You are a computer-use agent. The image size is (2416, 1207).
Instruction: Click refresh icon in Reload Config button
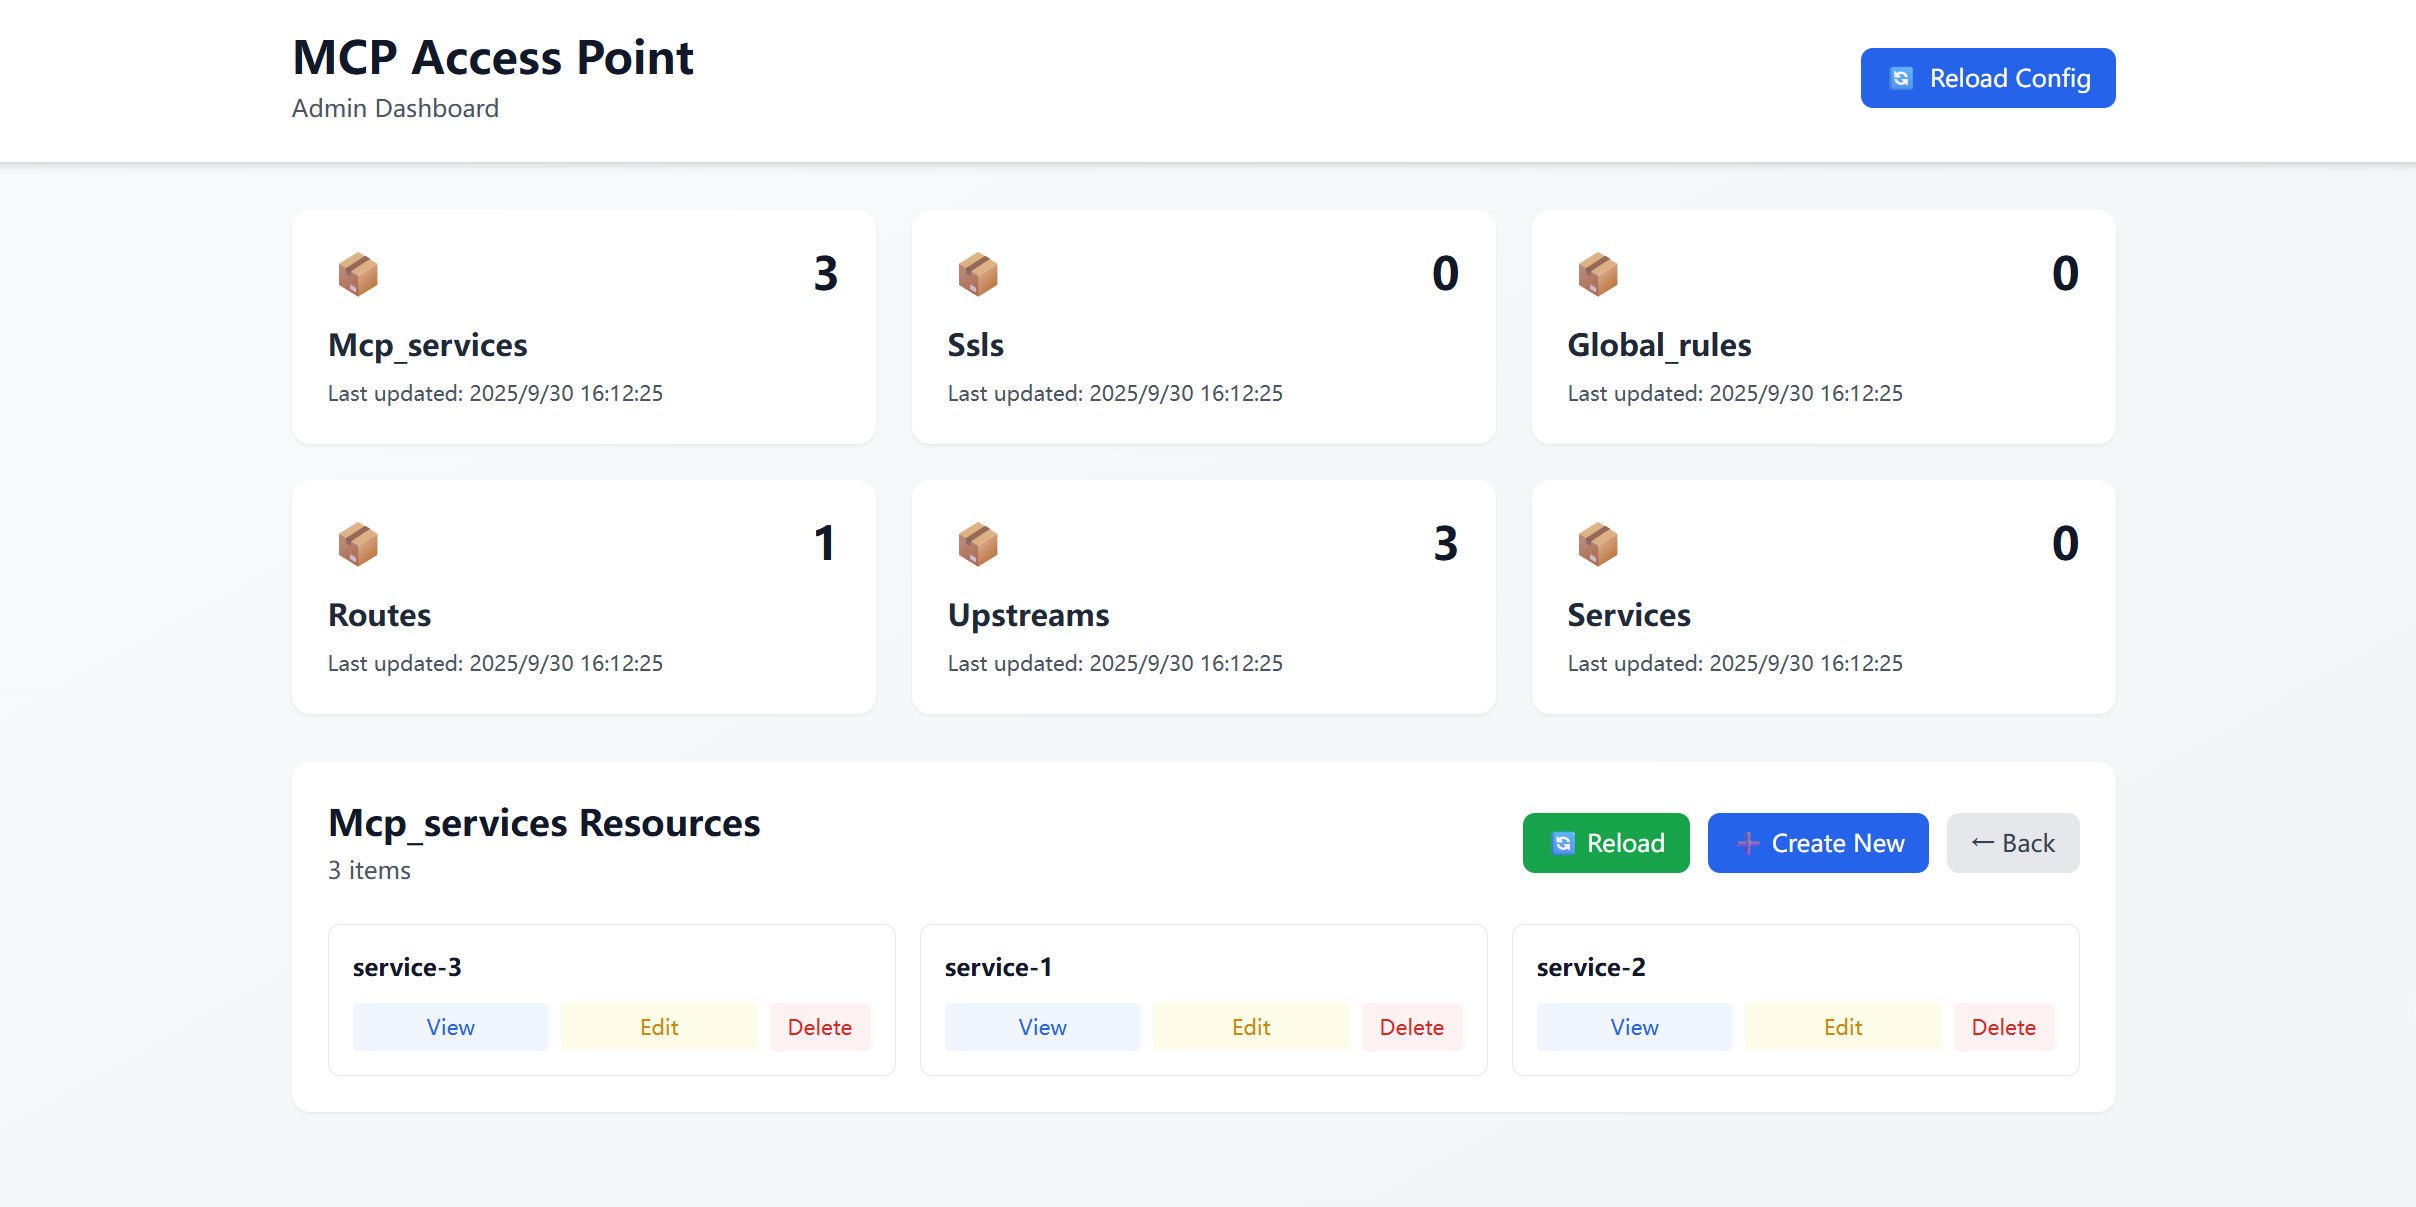(x=1901, y=78)
